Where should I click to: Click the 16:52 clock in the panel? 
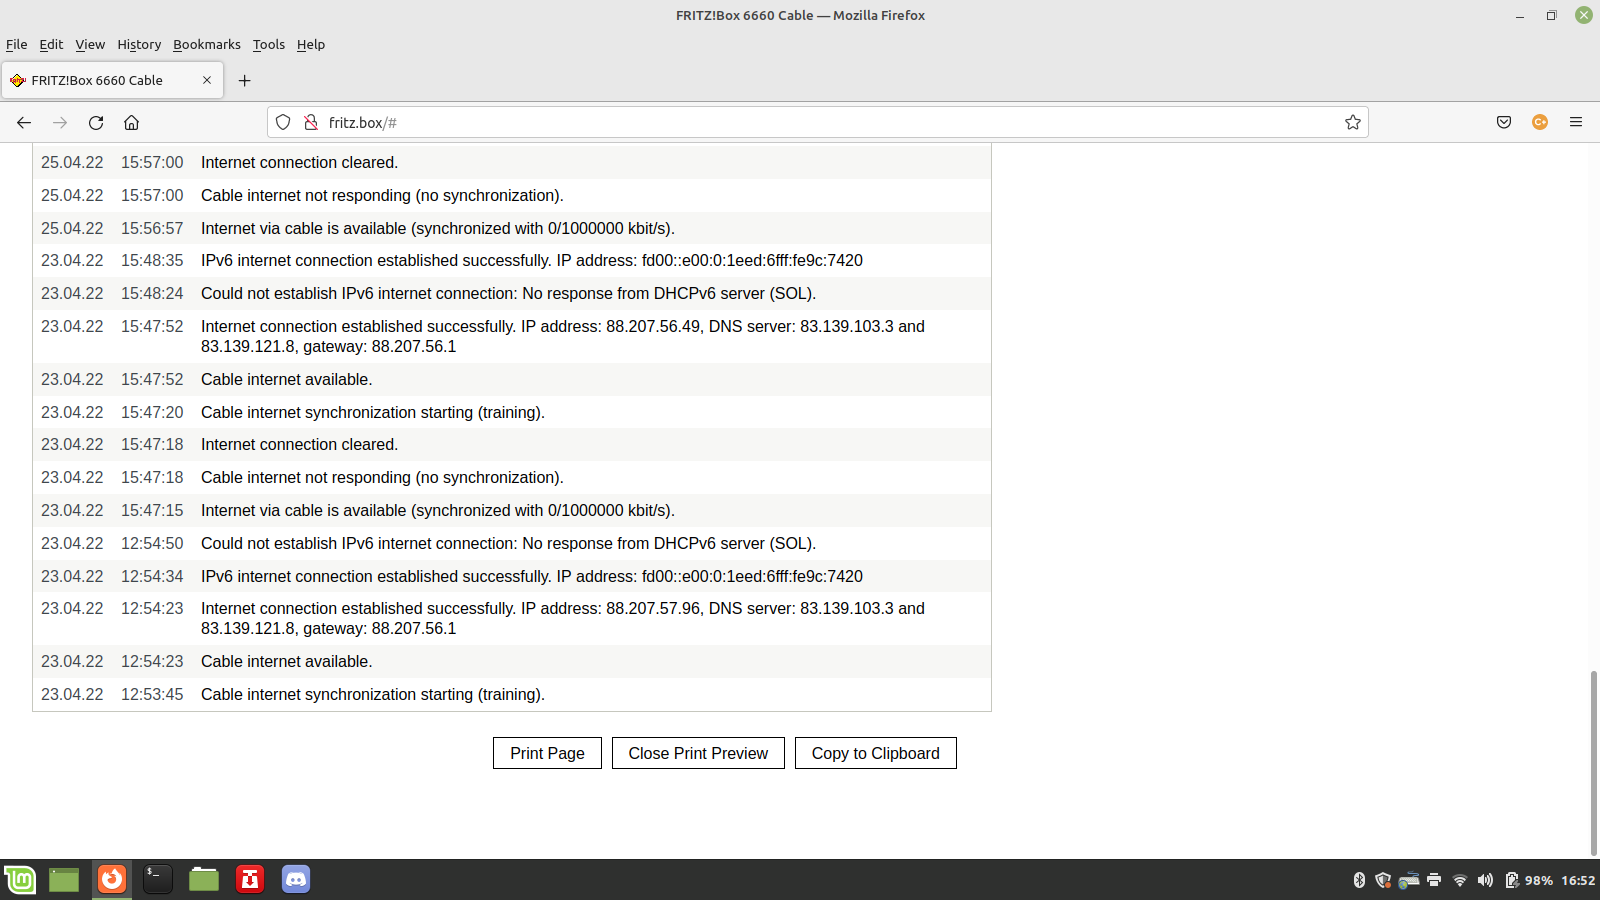(x=1578, y=880)
